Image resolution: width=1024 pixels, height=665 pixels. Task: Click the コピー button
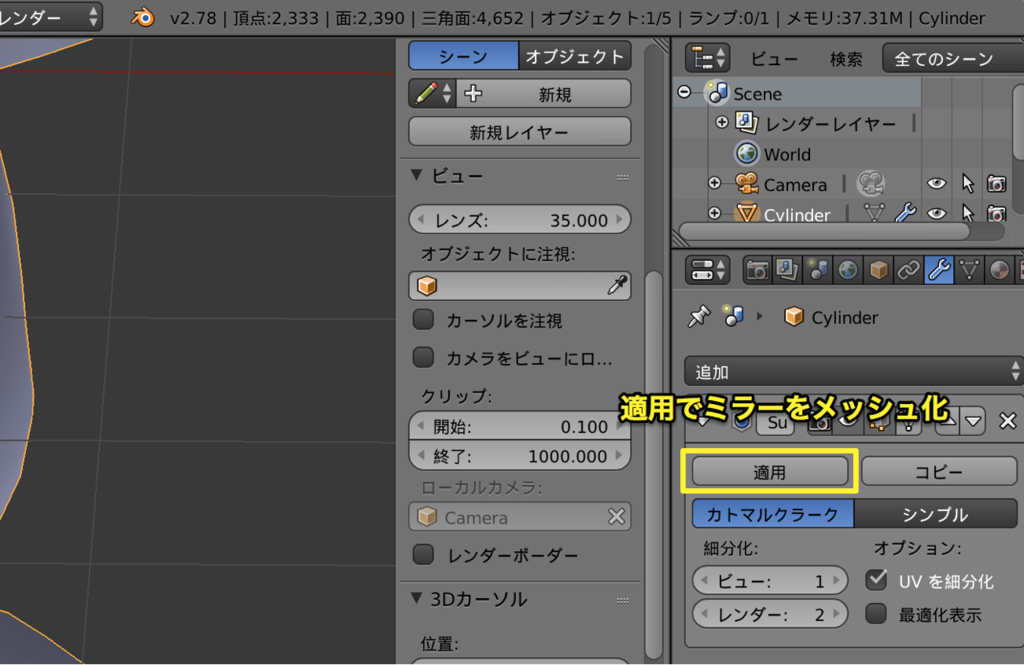click(x=938, y=471)
